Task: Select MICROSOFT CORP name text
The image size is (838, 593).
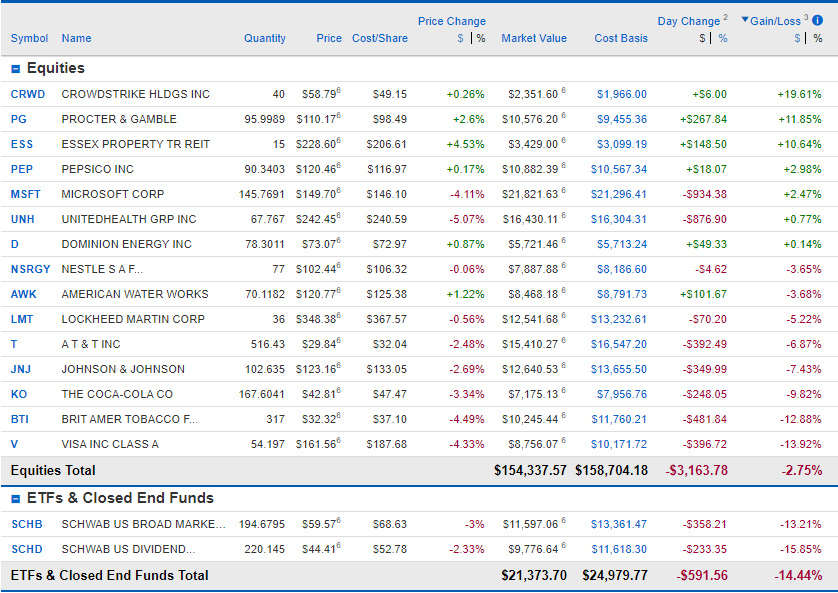Action: [113, 194]
